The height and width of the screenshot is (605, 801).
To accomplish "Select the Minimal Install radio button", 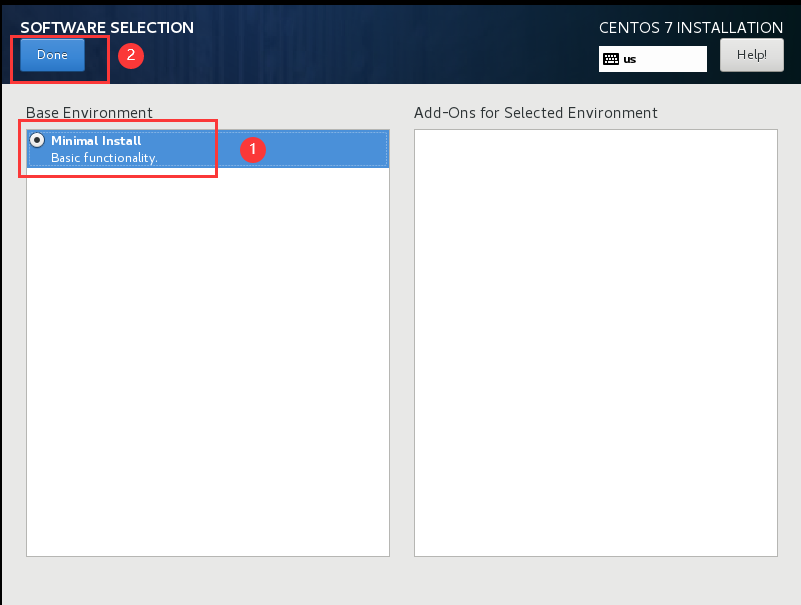I will 37,140.
